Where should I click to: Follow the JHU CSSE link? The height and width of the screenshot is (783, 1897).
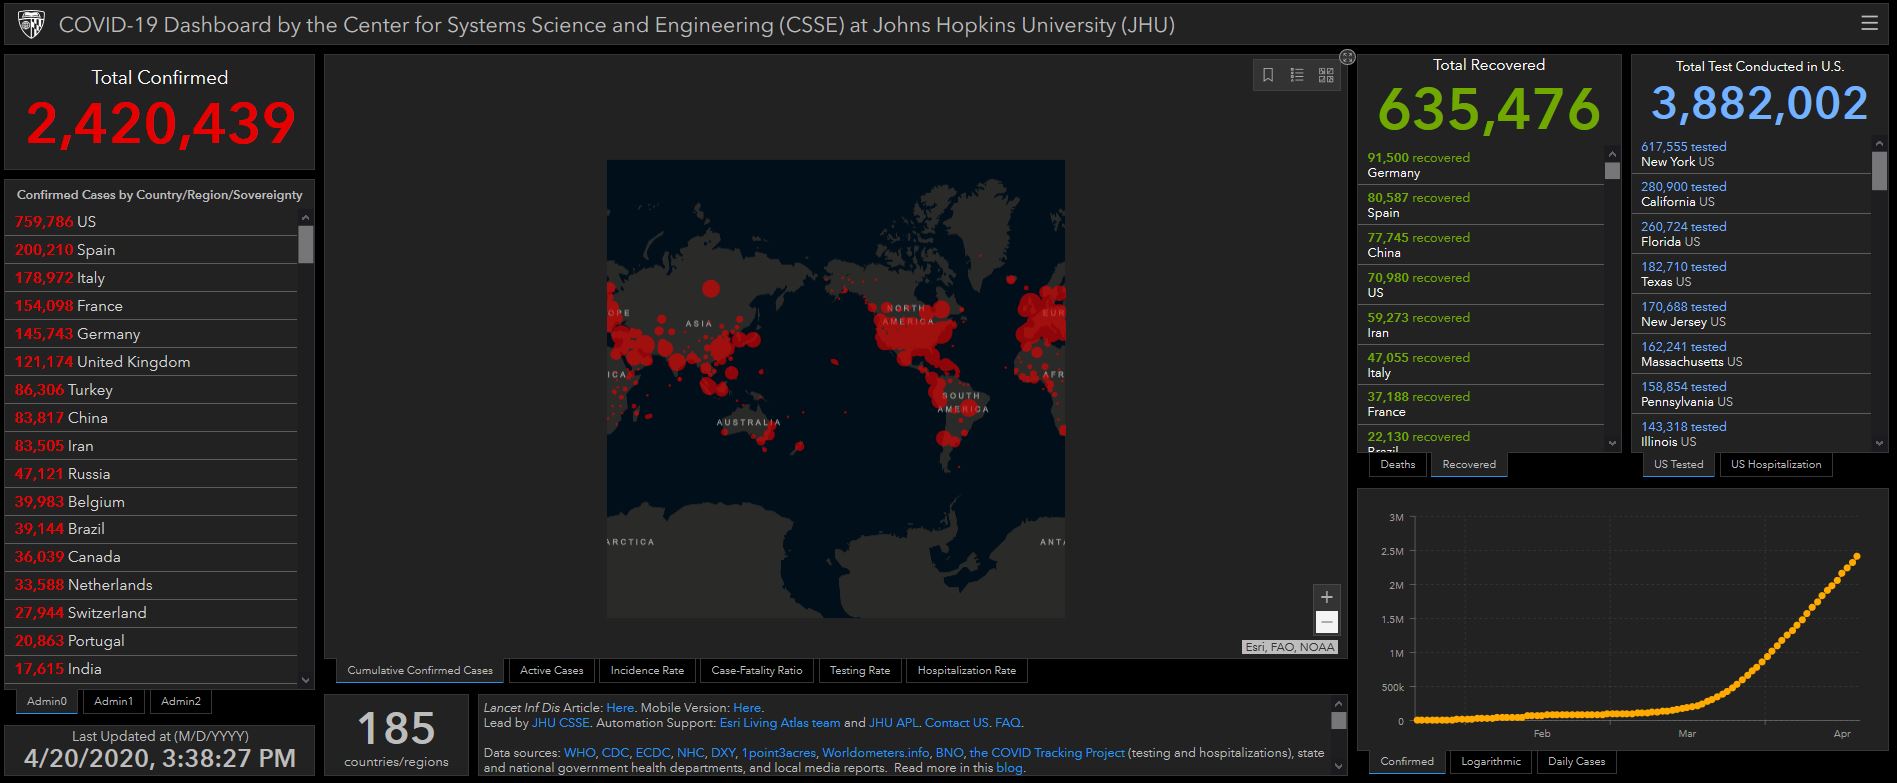[x=560, y=723]
